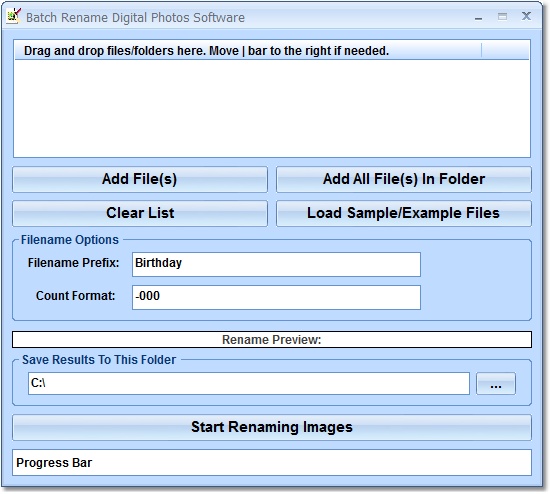This screenshot has width=550, height=494.
Task: Start Renaming Images
Action: coord(272,427)
